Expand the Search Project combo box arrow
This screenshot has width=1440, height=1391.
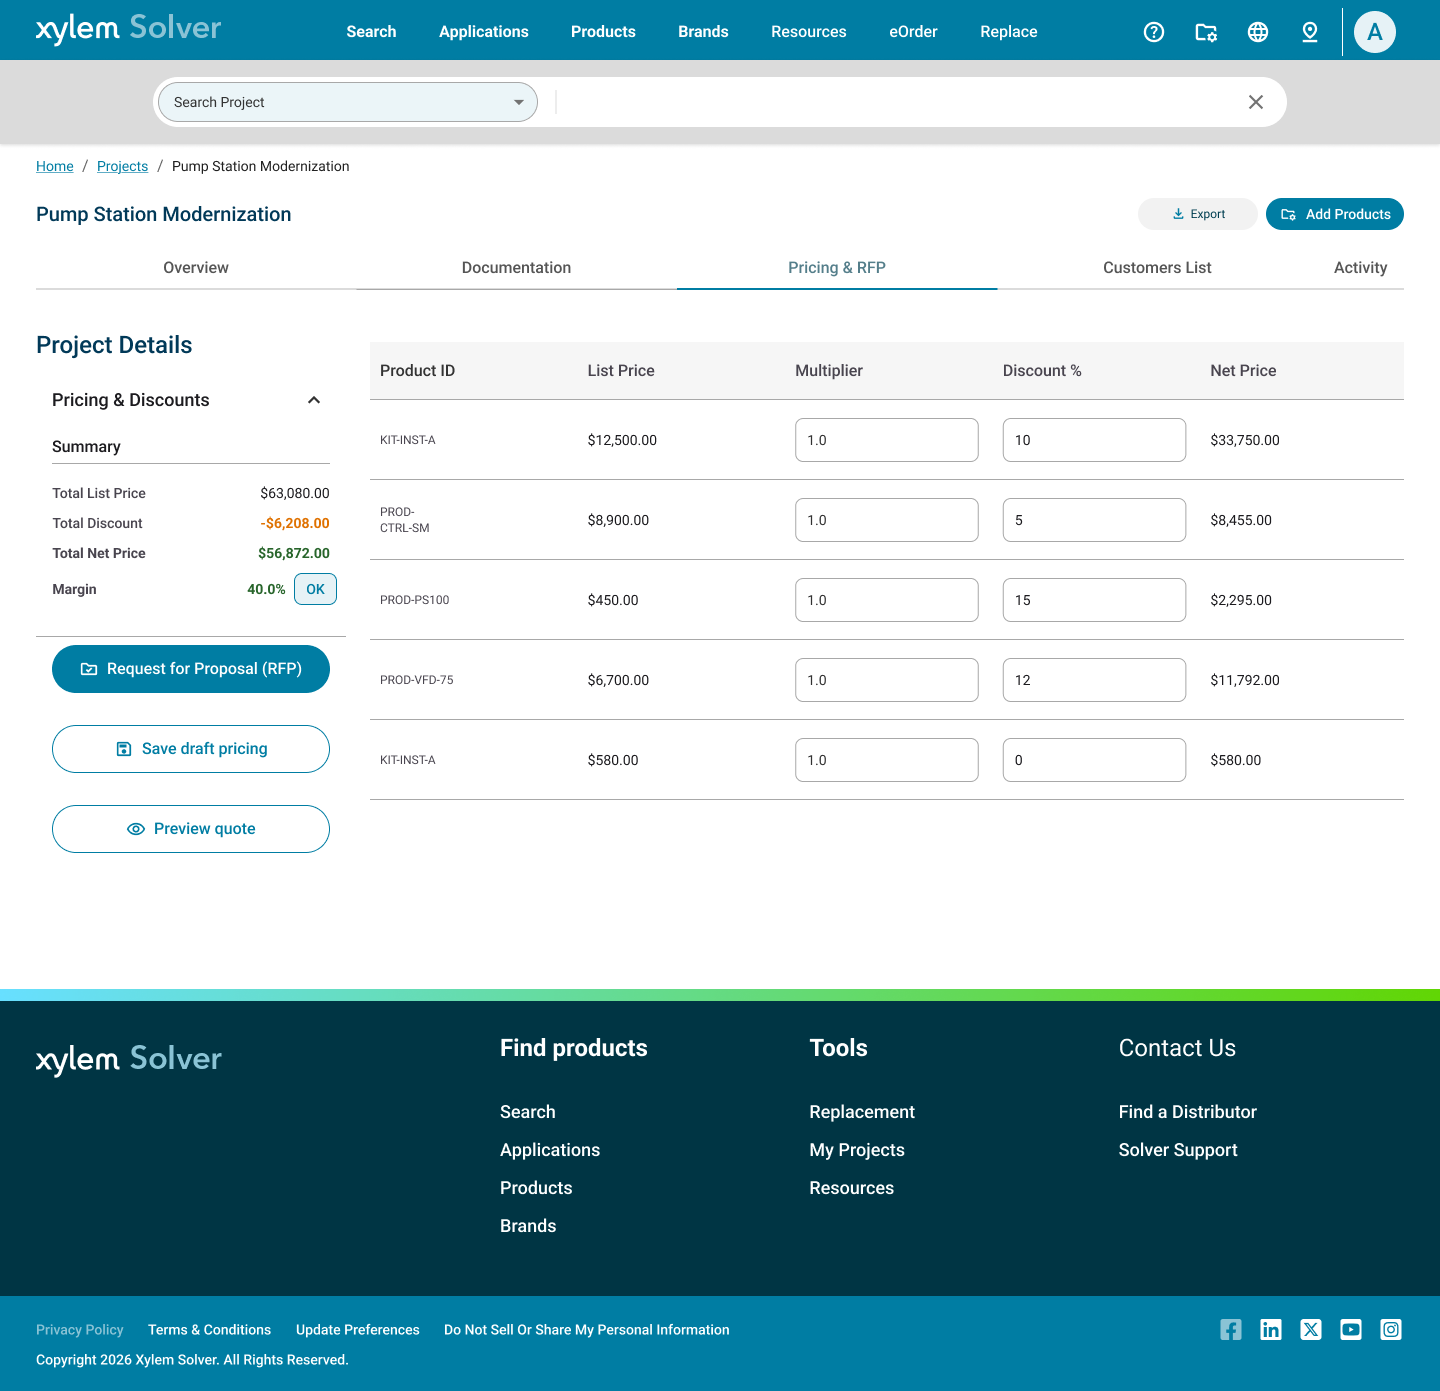pos(518,101)
